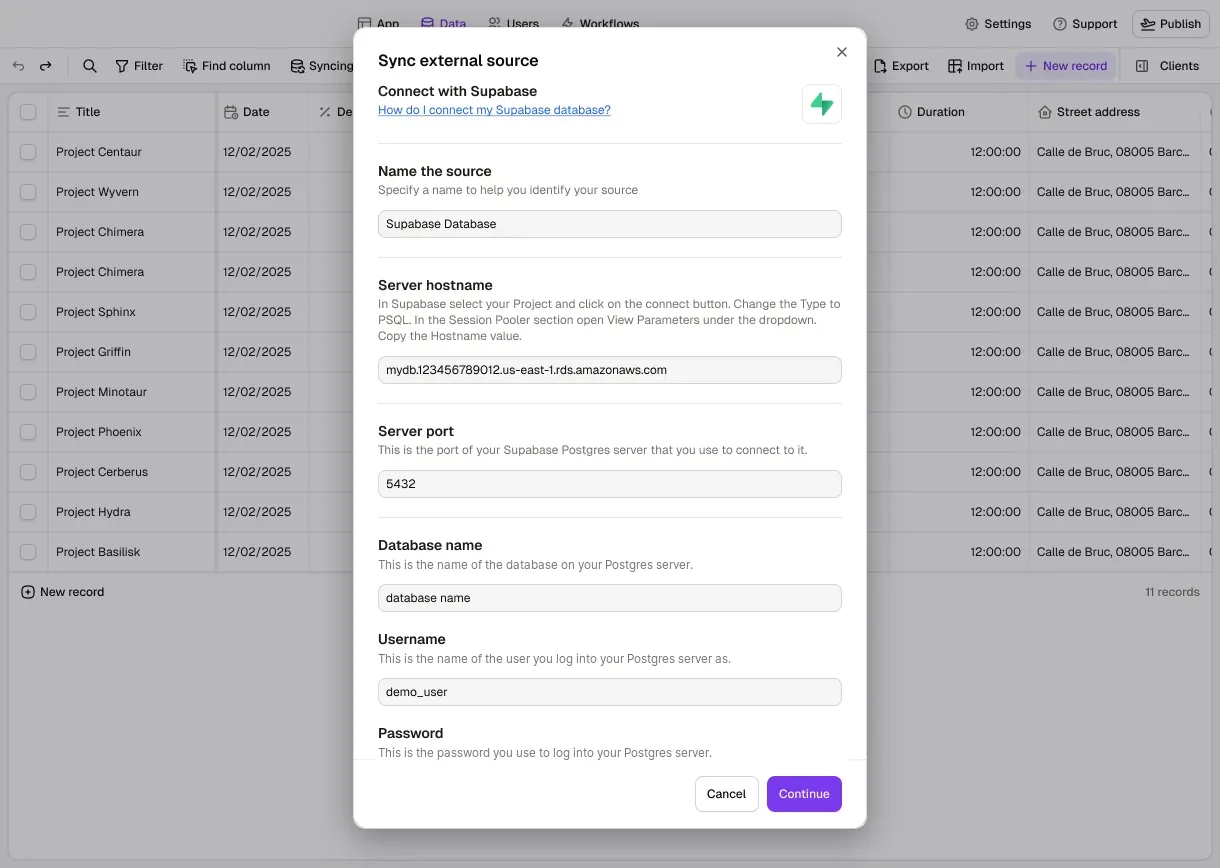The image size is (1220, 868).
Task: Click the Title column header
Action: pos(131,112)
